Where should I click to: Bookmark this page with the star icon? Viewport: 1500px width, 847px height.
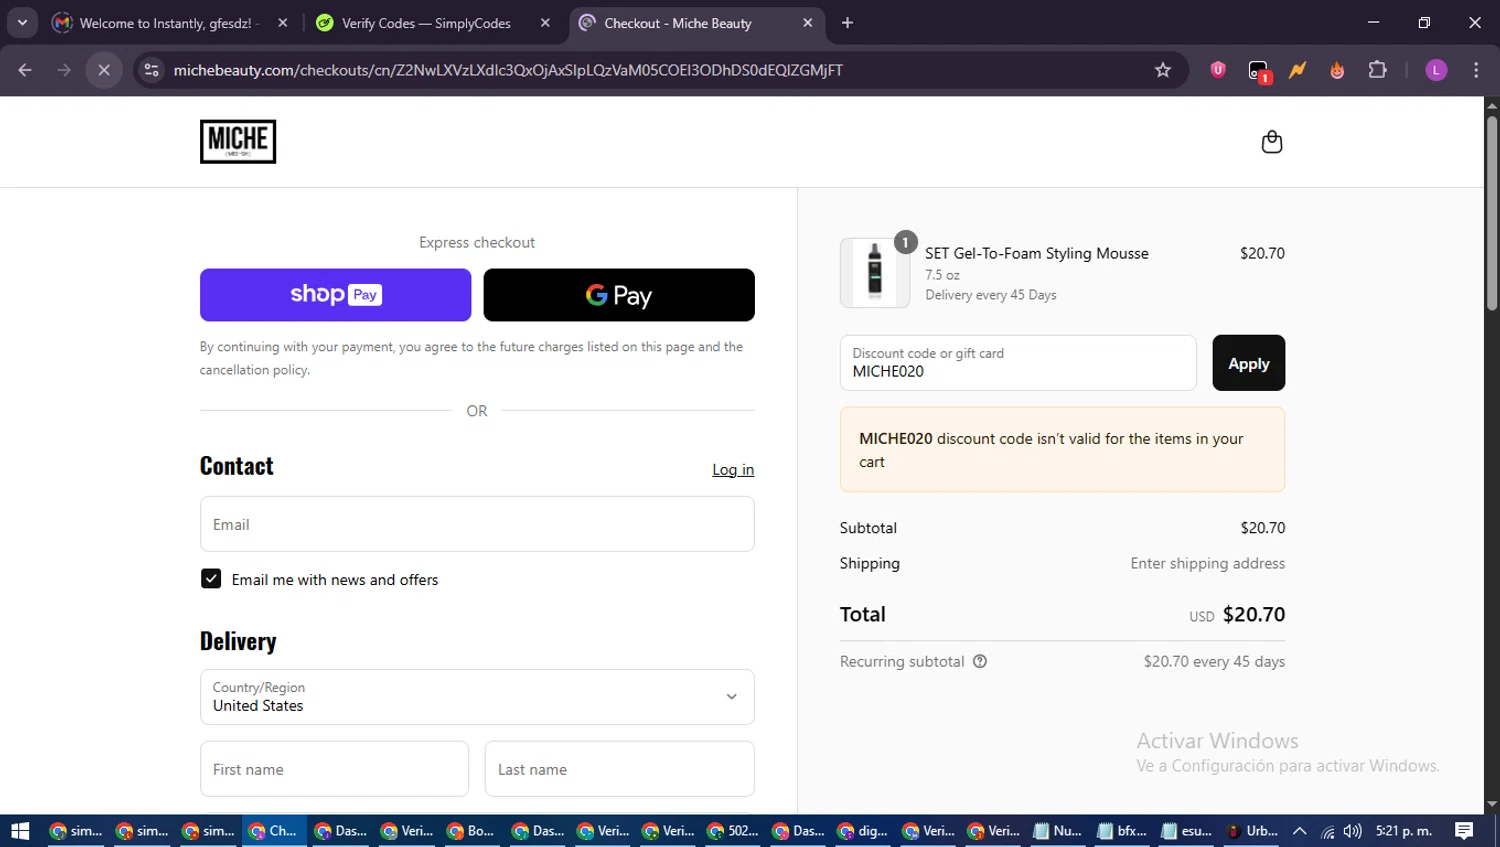click(x=1162, y=70)
